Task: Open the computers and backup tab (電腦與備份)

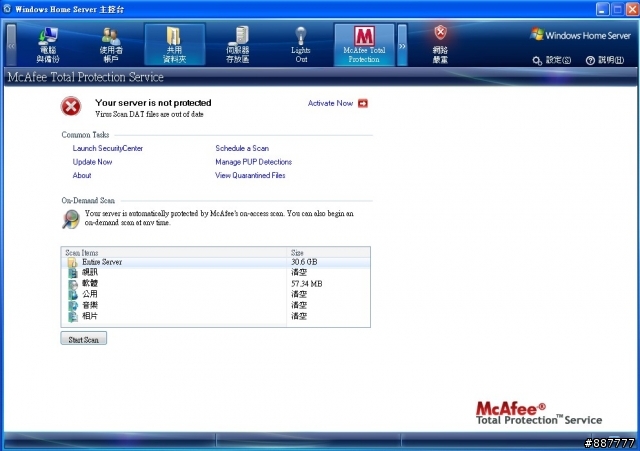Action: tap(48, 44)
